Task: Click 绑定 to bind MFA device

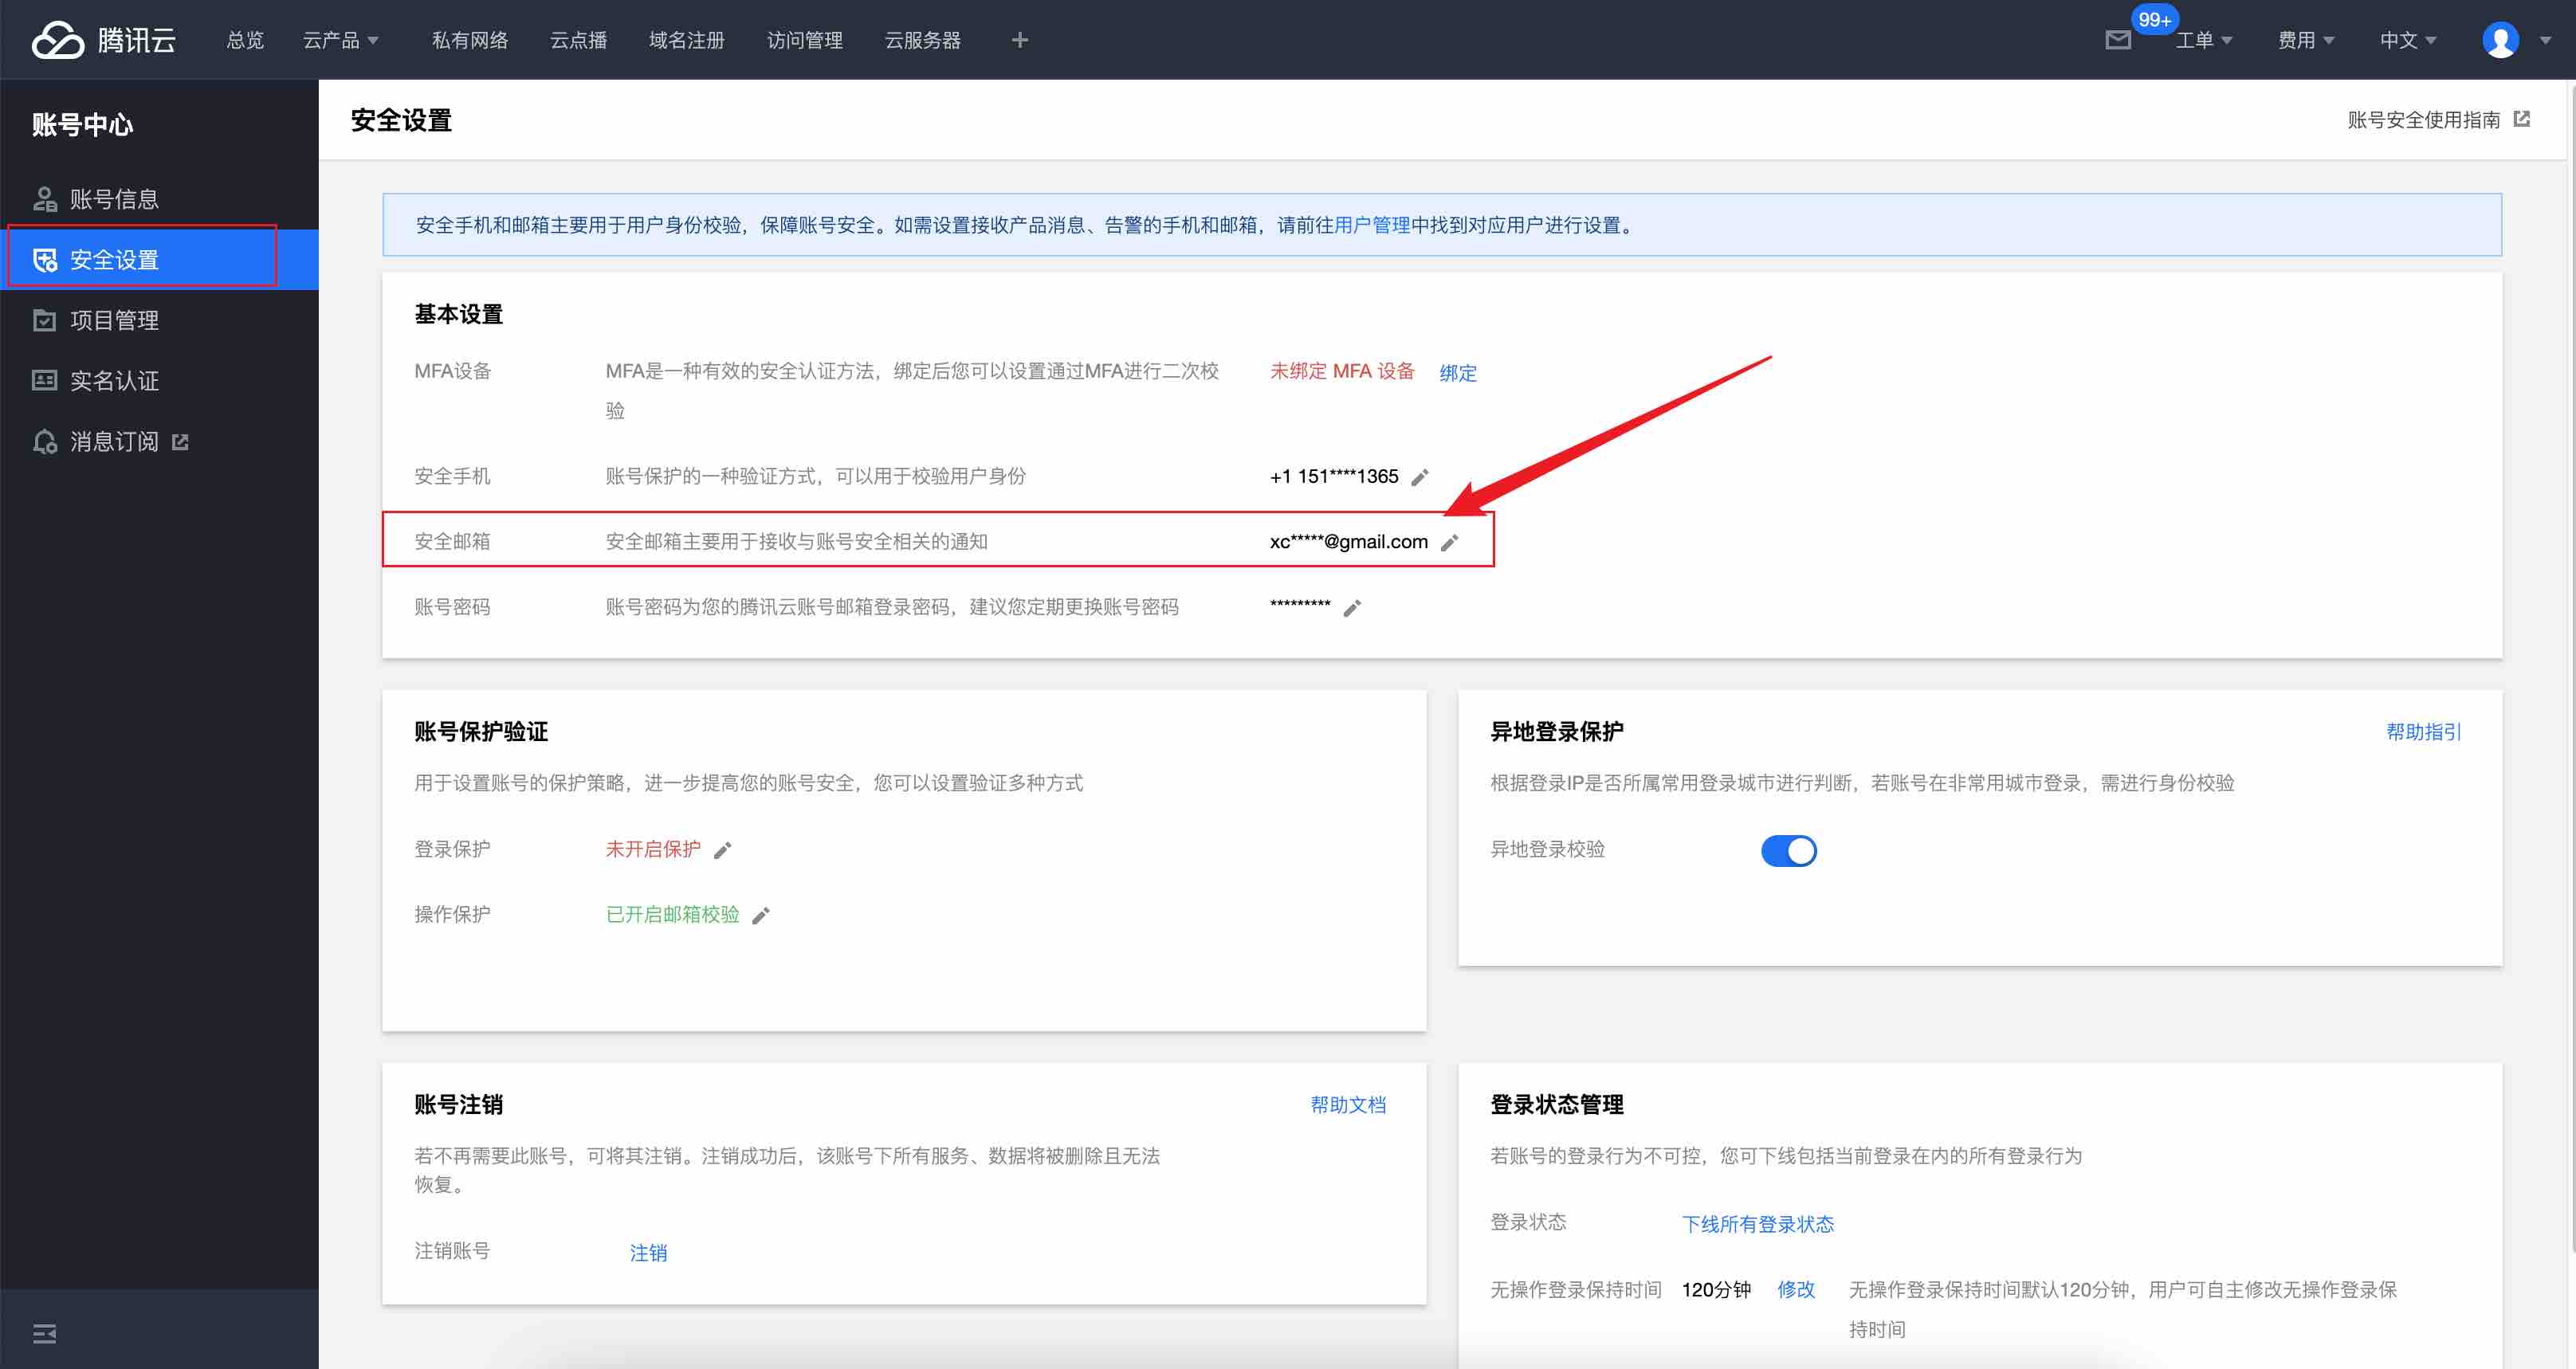Action: [1457, 373]
